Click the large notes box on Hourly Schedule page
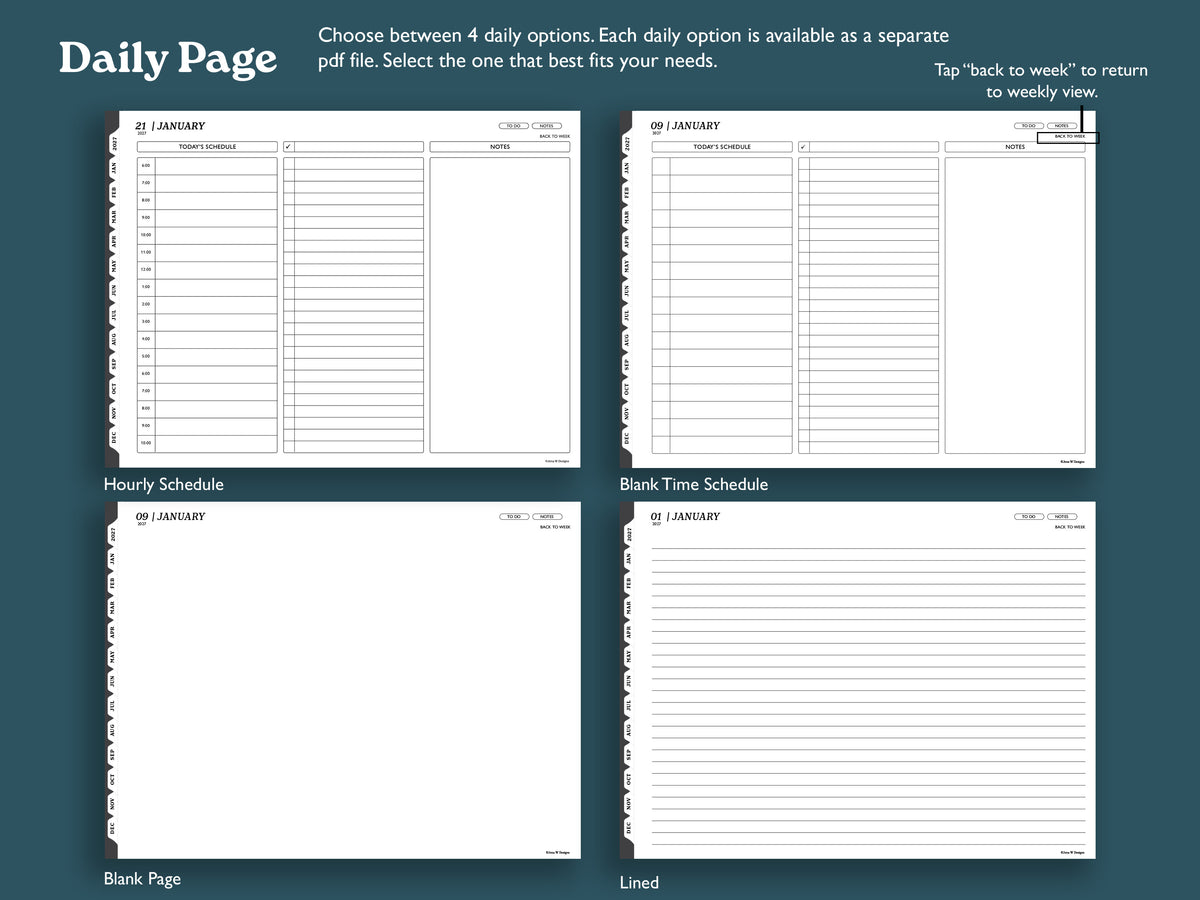This screenshot has width=1200, height=900. coord(500,305)
